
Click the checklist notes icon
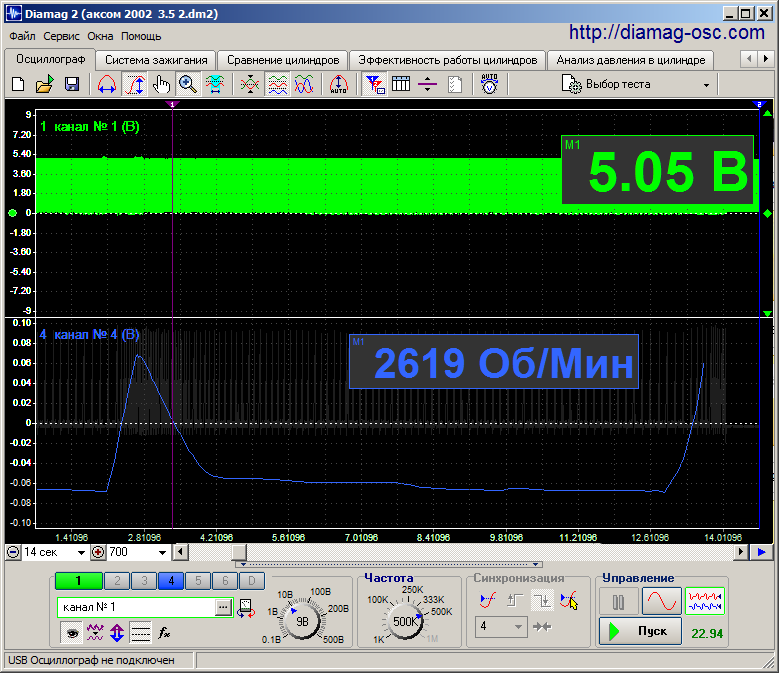455,84
